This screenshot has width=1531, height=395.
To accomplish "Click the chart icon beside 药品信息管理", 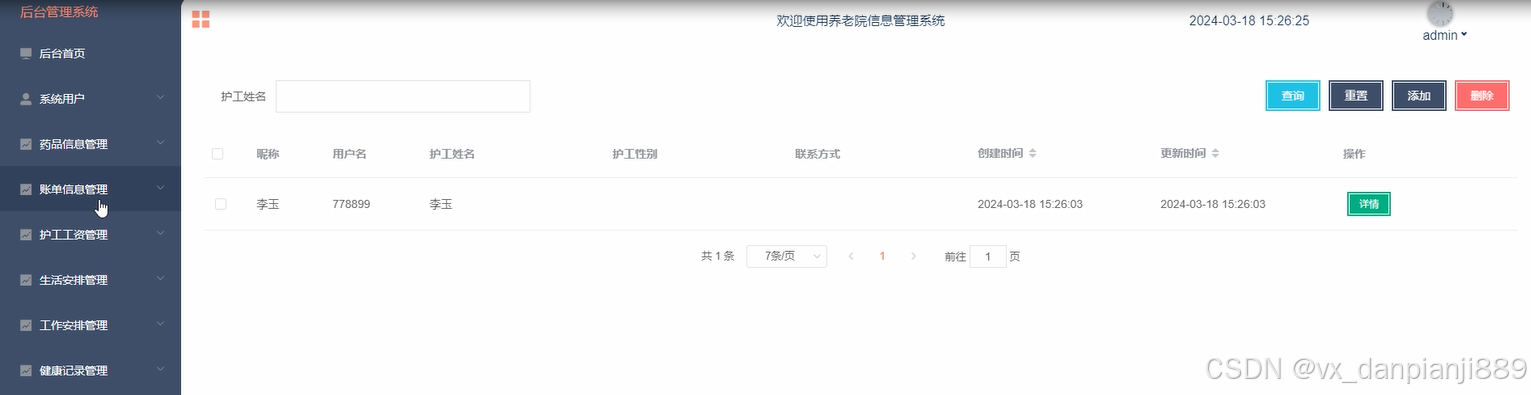I will click(26, 144).
